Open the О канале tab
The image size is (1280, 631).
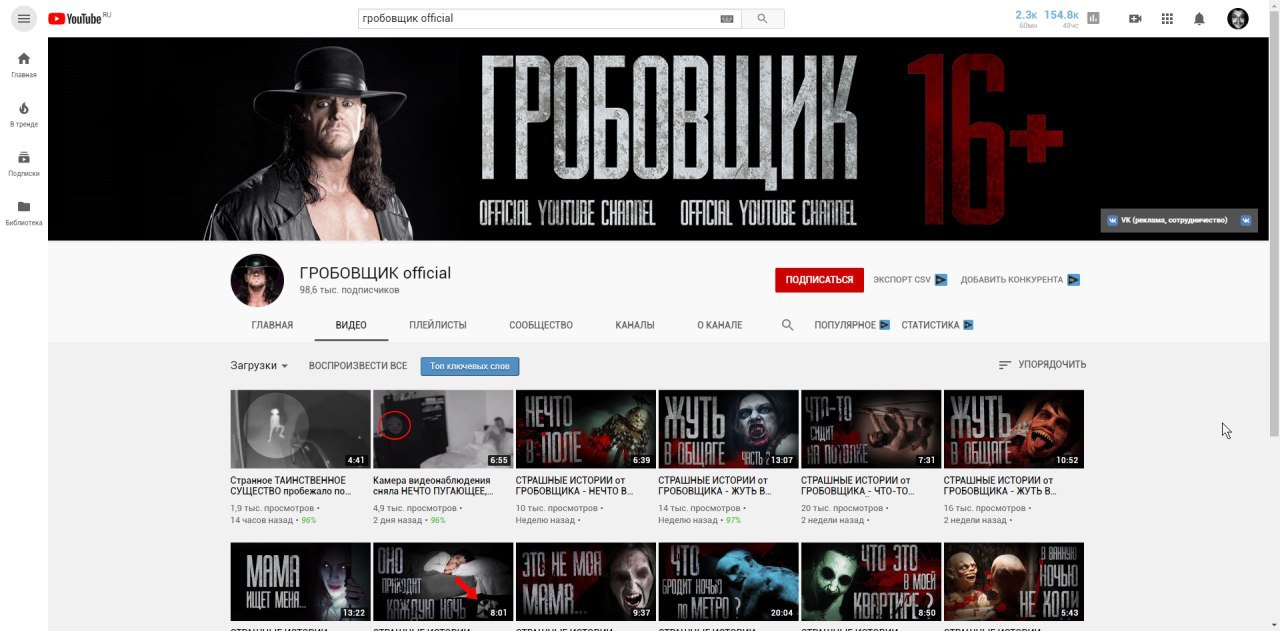720,325
